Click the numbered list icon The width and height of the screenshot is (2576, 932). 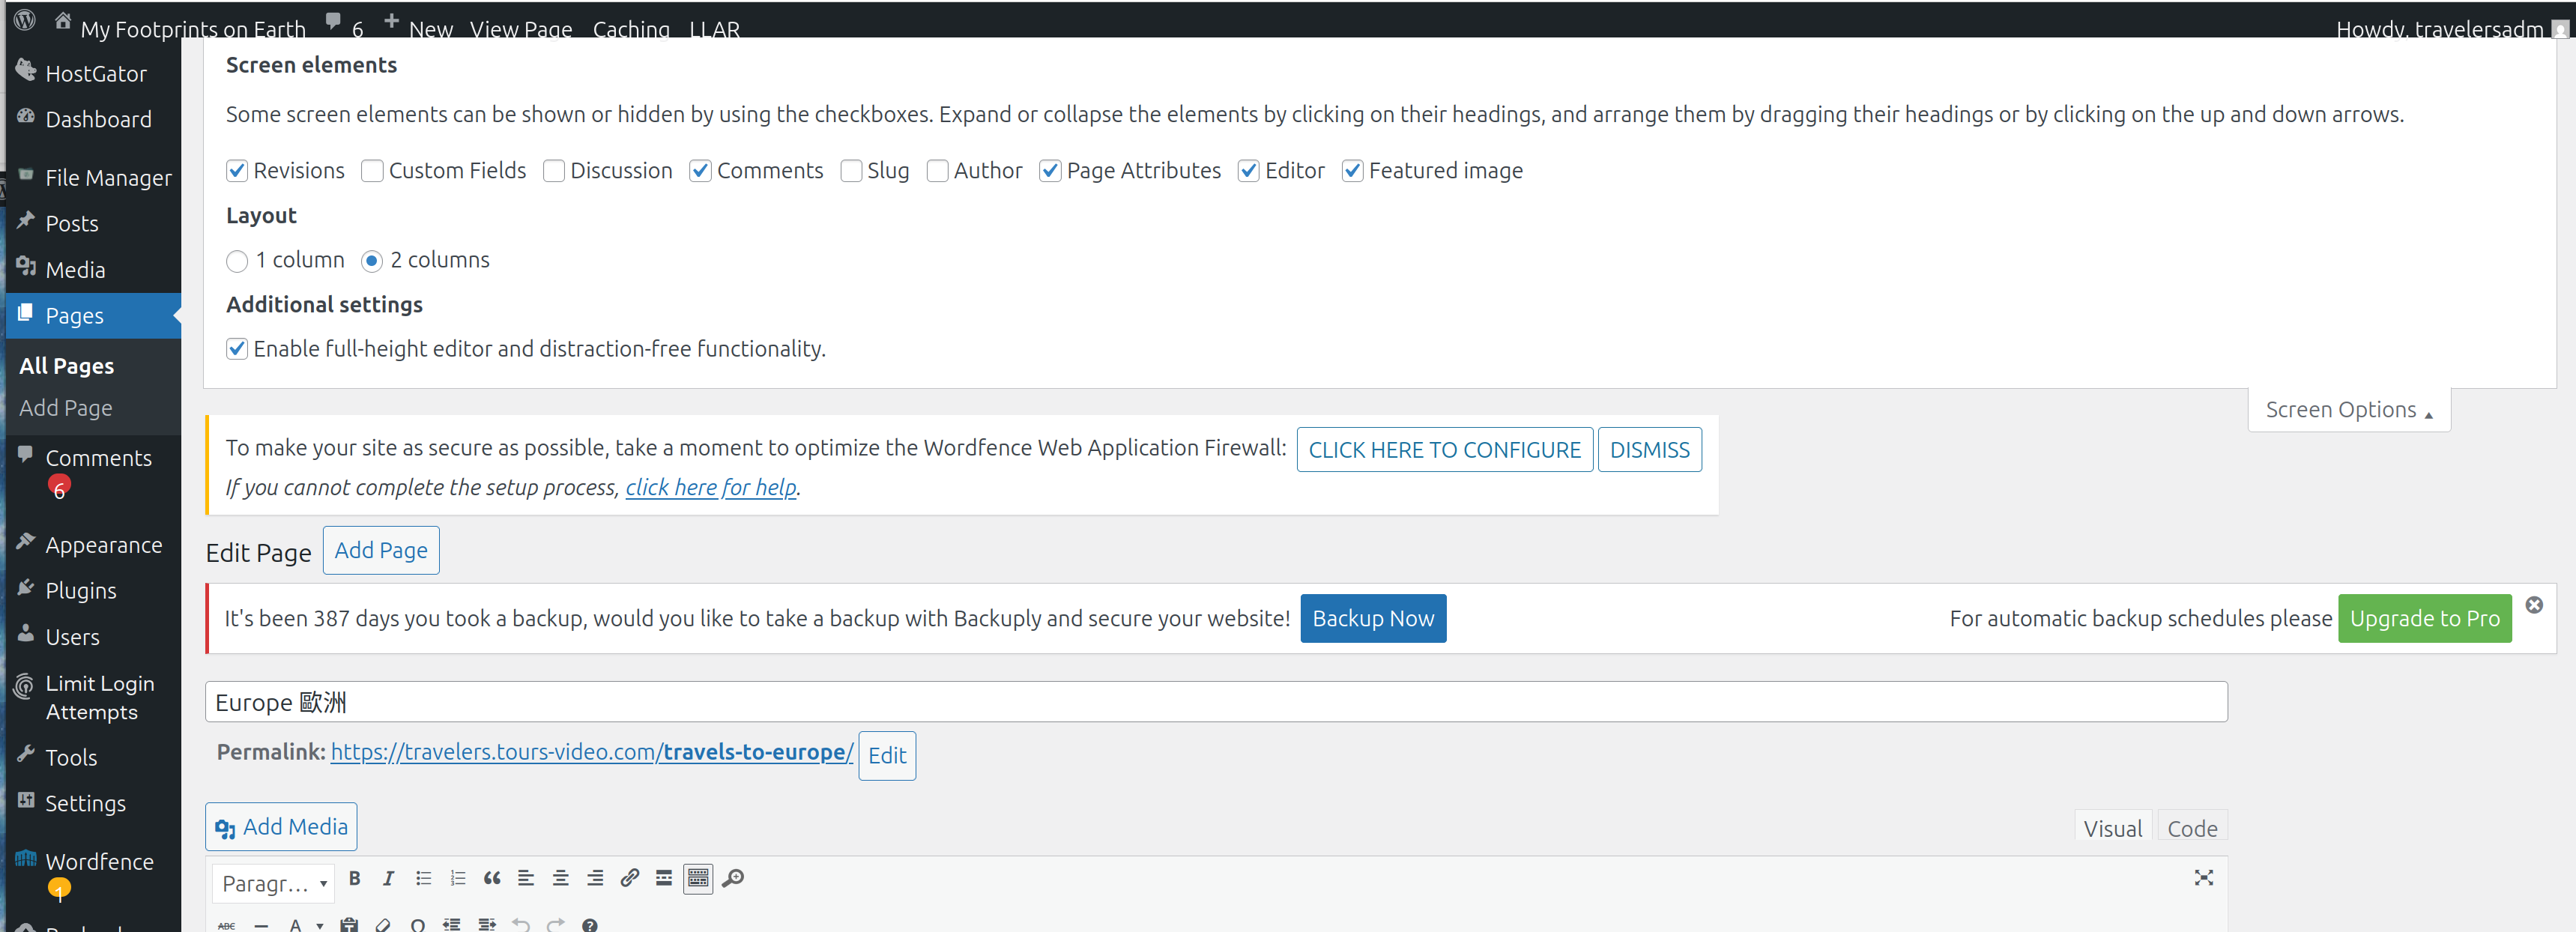457,878
